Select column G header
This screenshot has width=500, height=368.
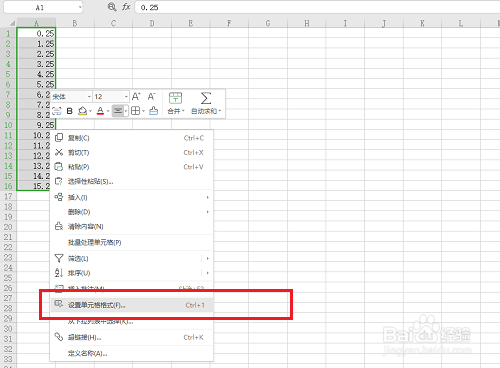[x=268, y=23]
